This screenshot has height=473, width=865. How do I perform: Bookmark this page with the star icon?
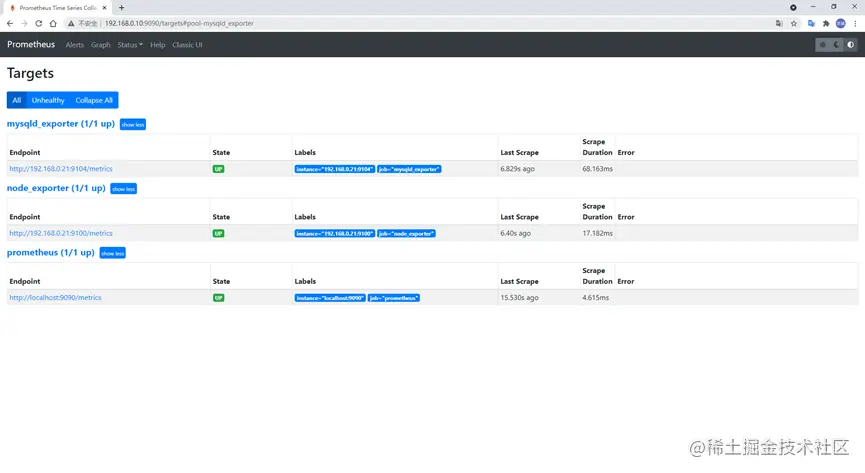794,23
